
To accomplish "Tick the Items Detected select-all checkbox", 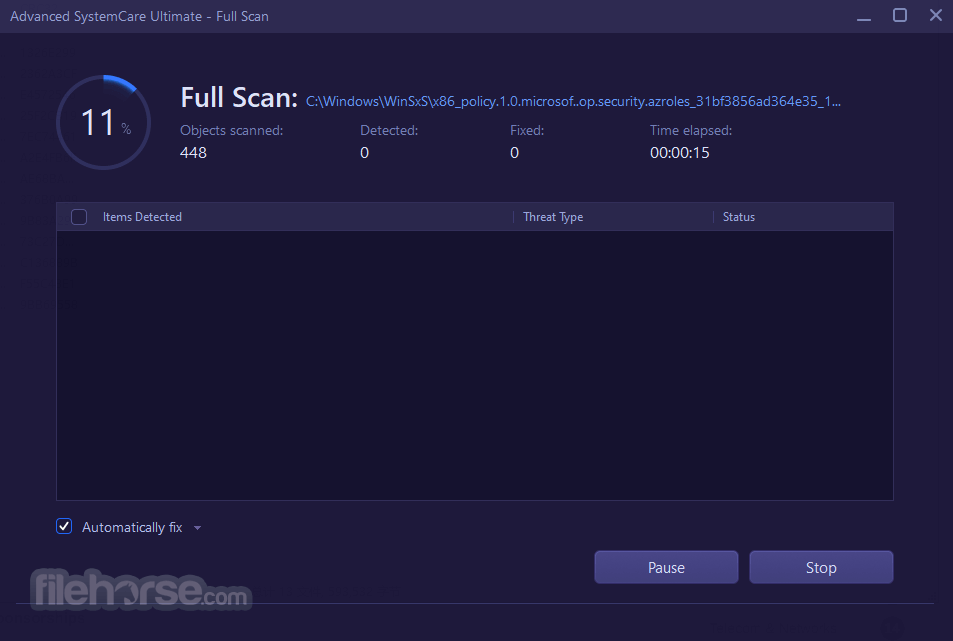I will tap(79, 217).
